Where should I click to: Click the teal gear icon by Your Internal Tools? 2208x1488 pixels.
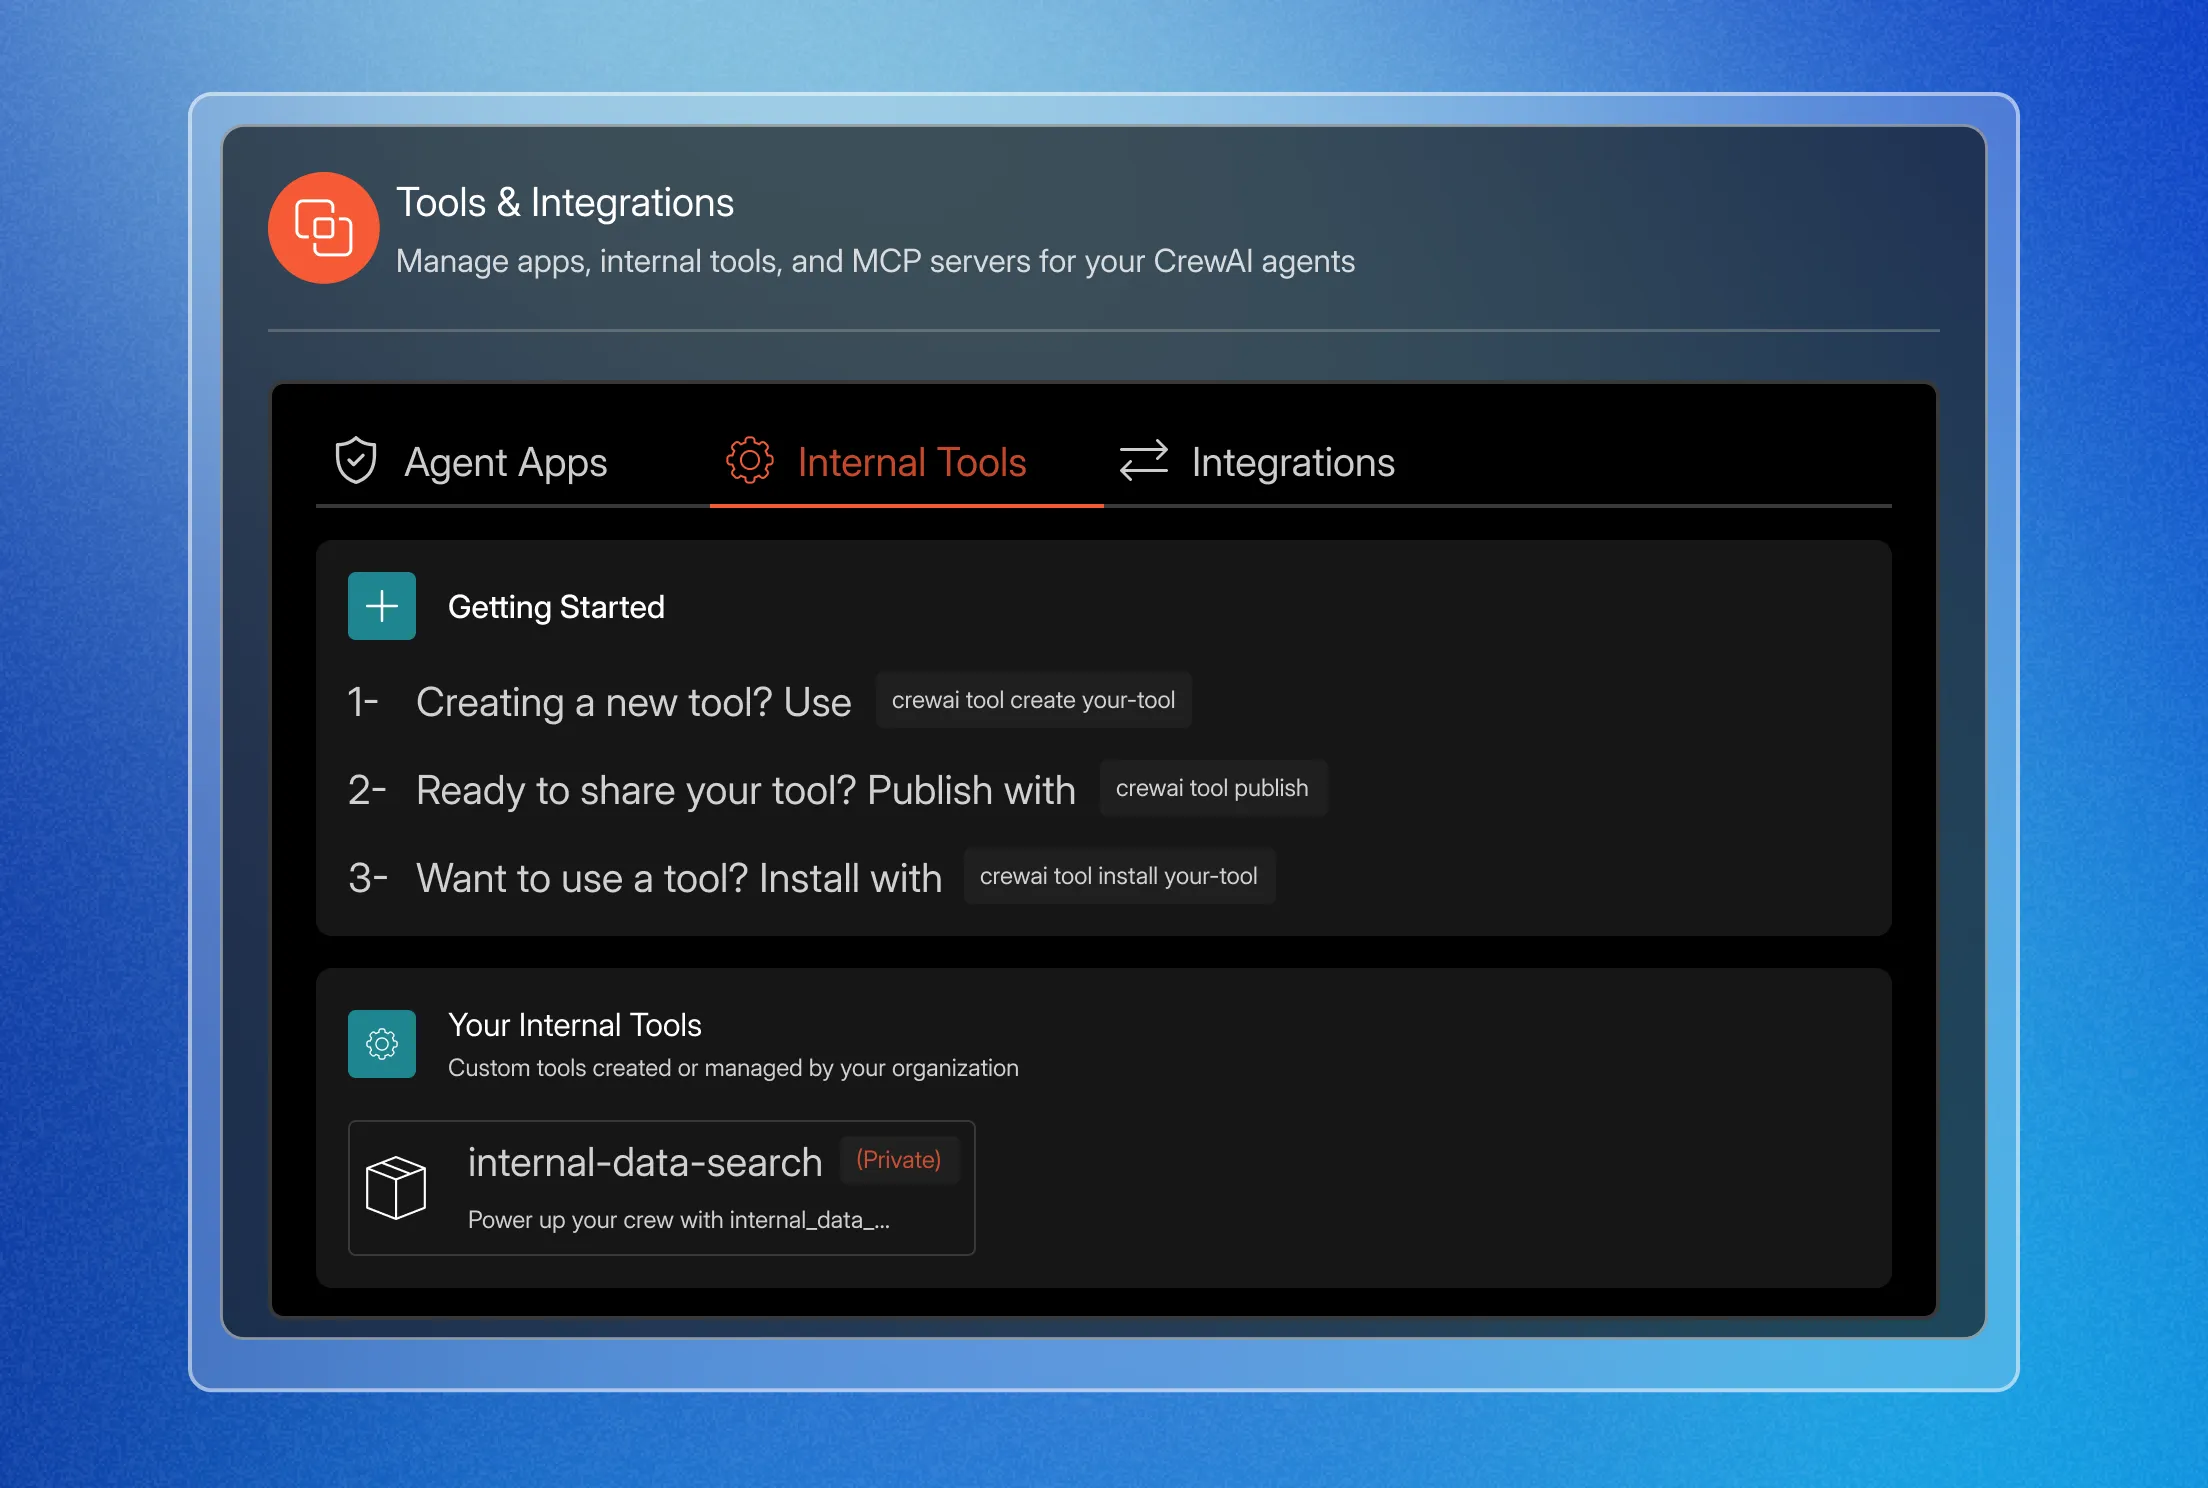(382, 1044)
